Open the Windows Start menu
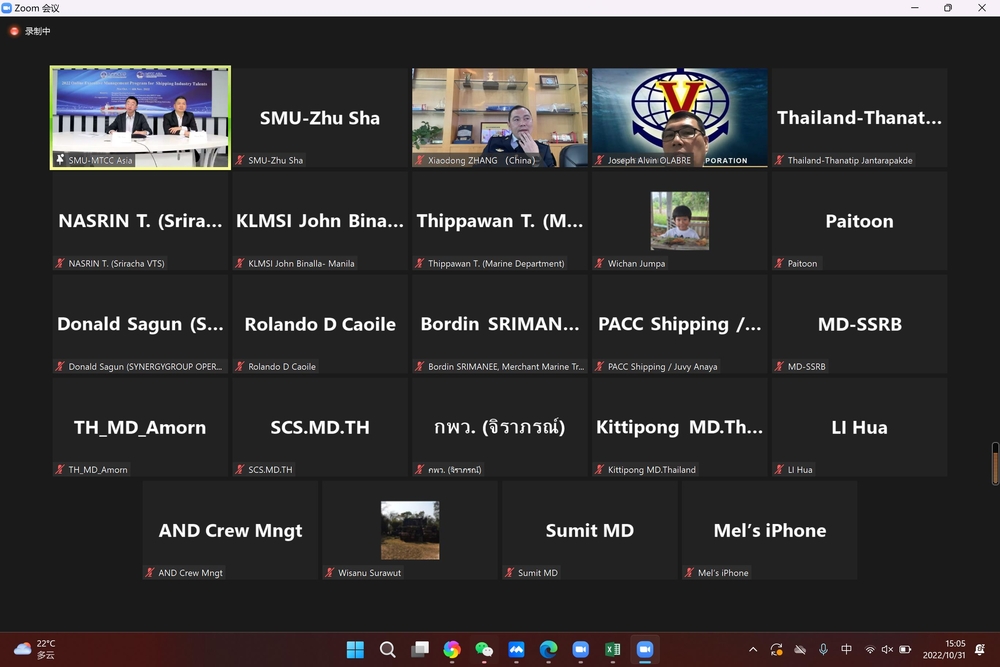 pos(355,650)
